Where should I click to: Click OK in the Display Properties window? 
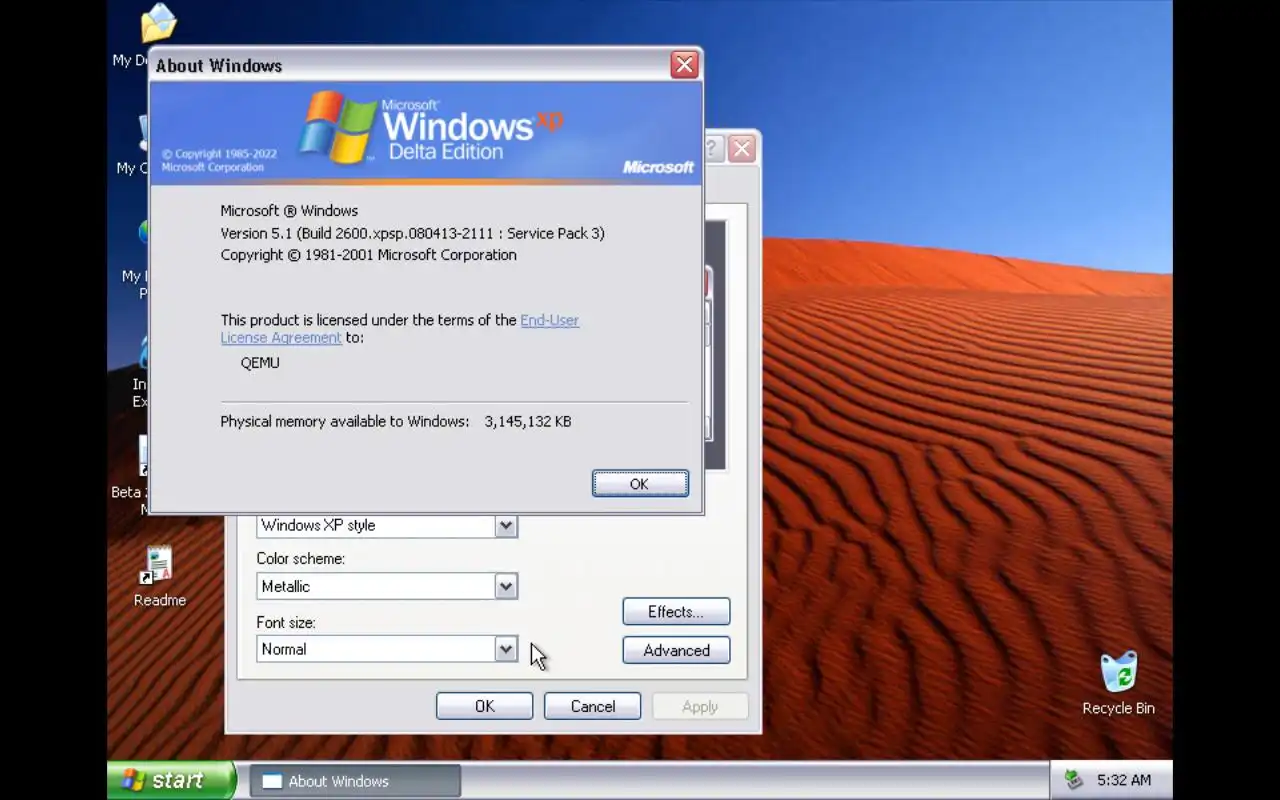485,706
